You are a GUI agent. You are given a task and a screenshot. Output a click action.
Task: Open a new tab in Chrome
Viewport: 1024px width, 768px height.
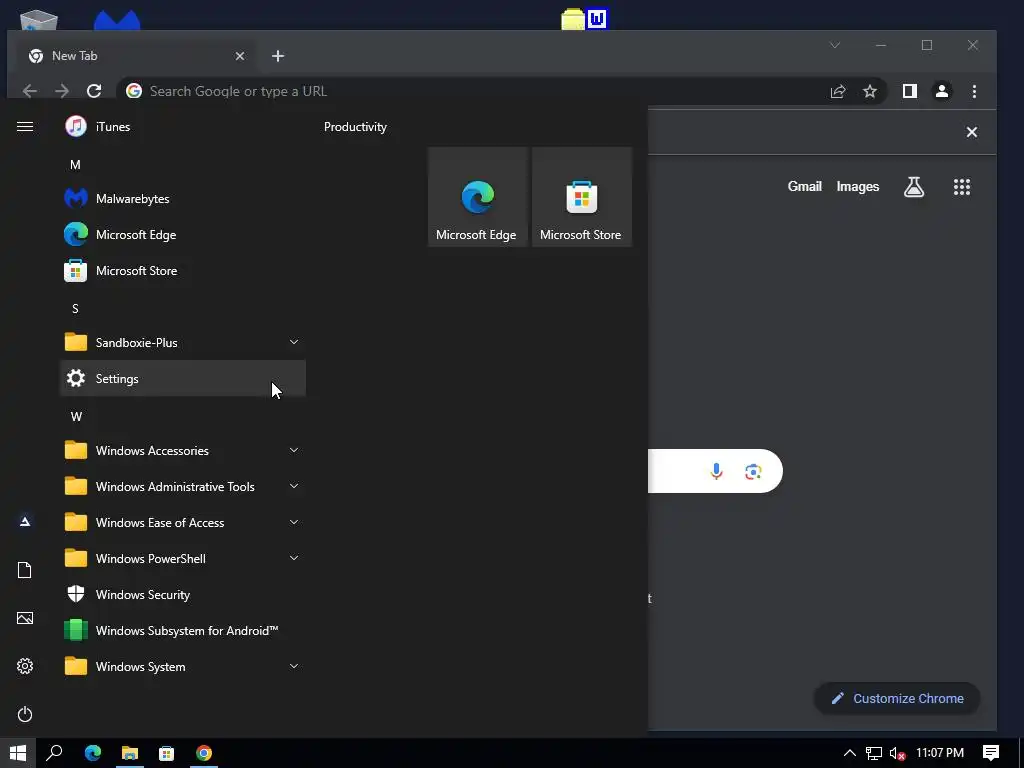[x=278, y=56]
